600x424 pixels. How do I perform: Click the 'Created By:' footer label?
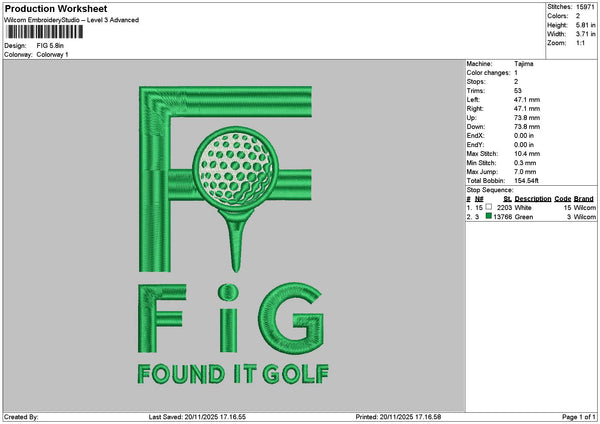21,417
